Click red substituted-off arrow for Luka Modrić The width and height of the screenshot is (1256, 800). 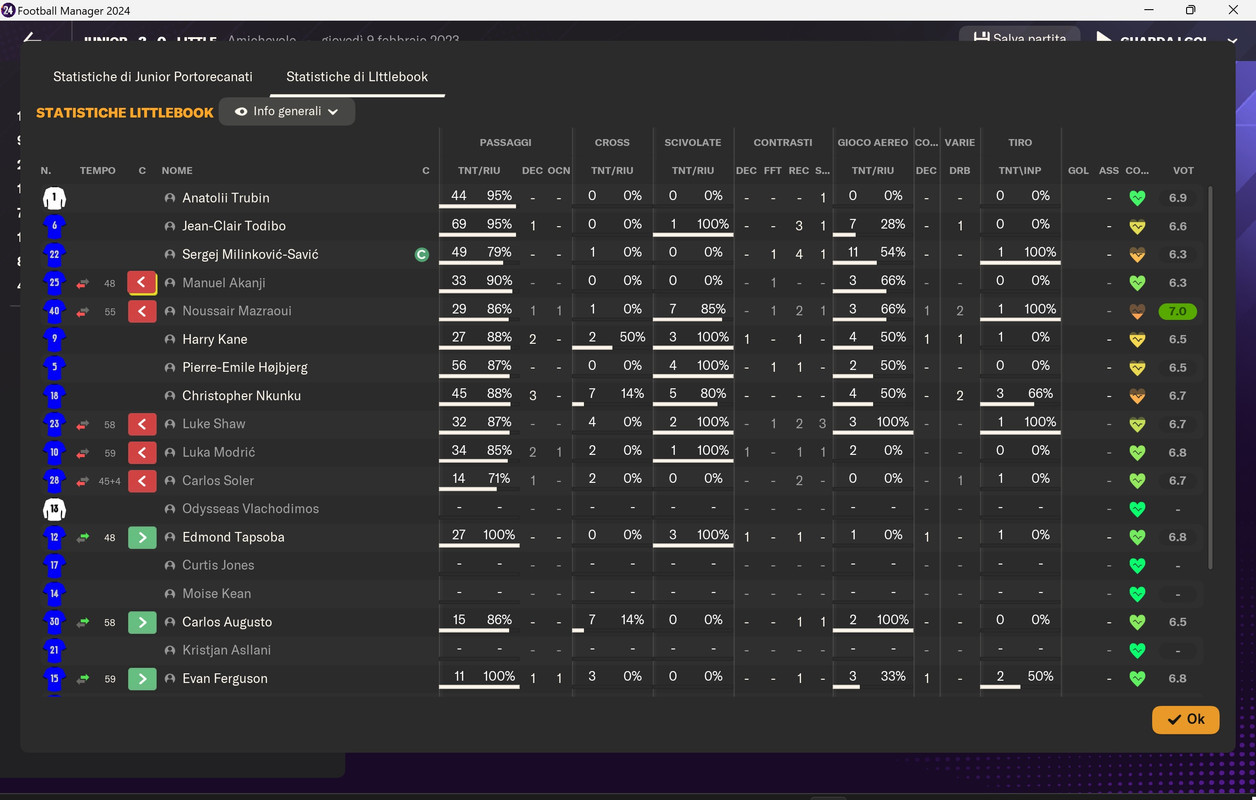pos(142,452)
